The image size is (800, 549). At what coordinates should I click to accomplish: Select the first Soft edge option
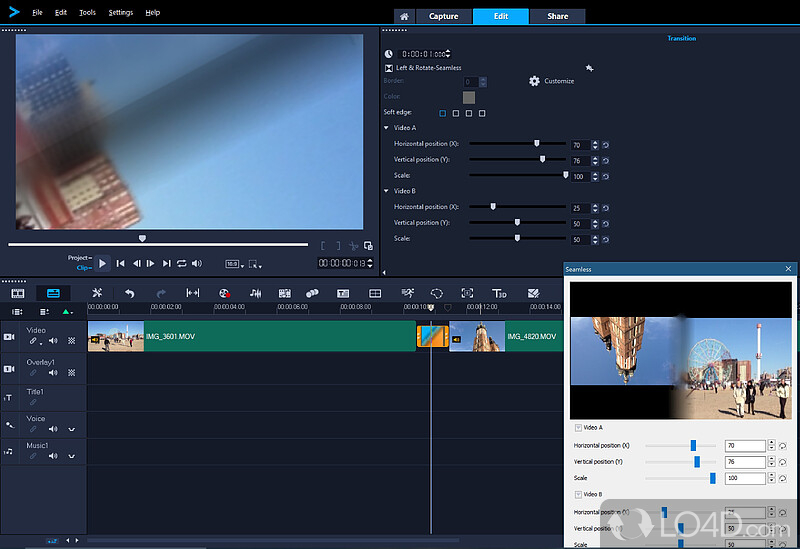(442, 113)
